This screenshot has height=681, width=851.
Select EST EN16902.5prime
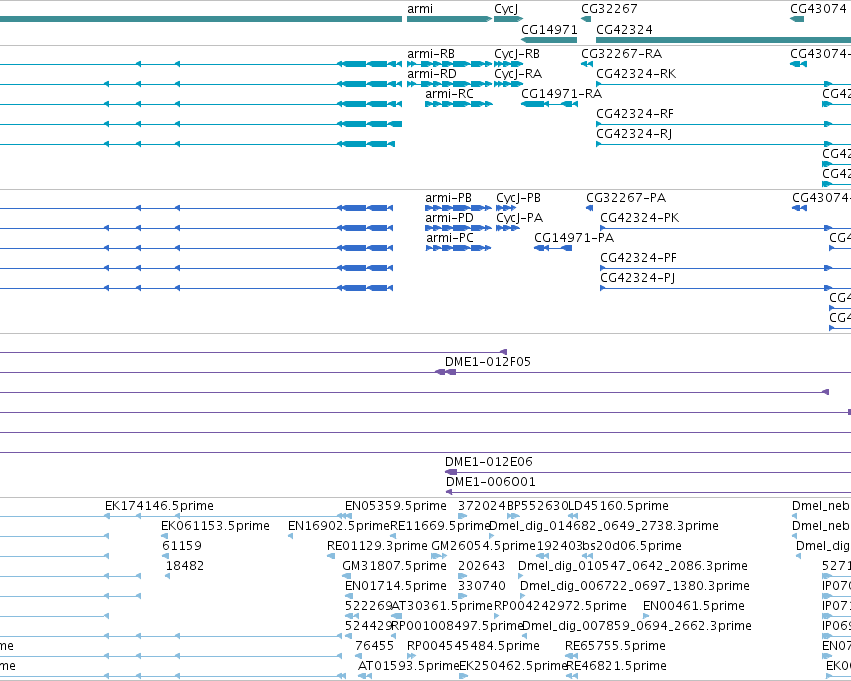[290, 536]
